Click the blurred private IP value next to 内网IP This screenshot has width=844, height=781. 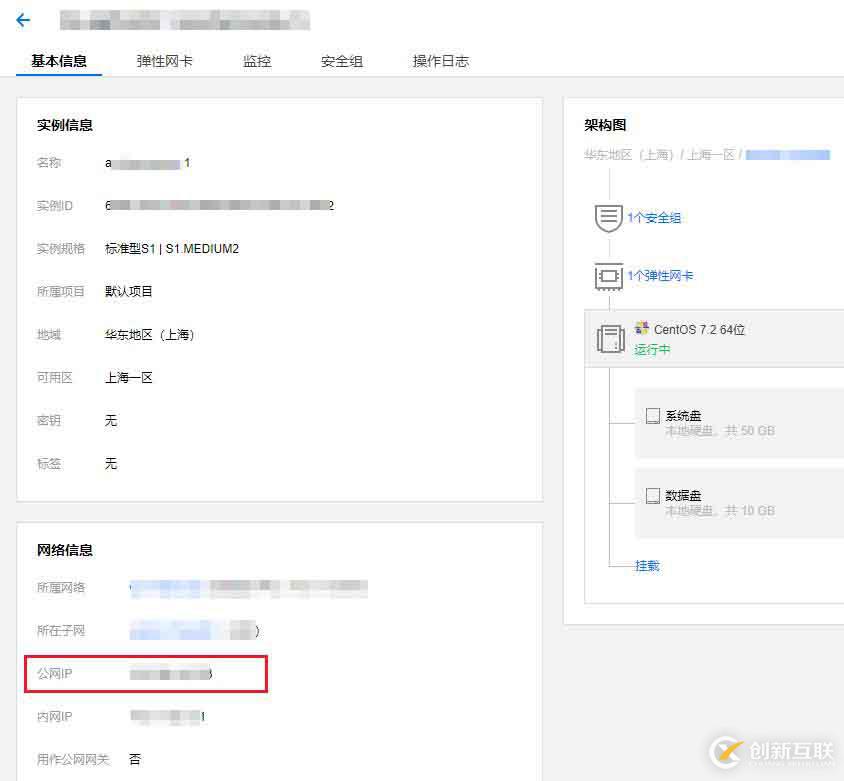point(167,716)
